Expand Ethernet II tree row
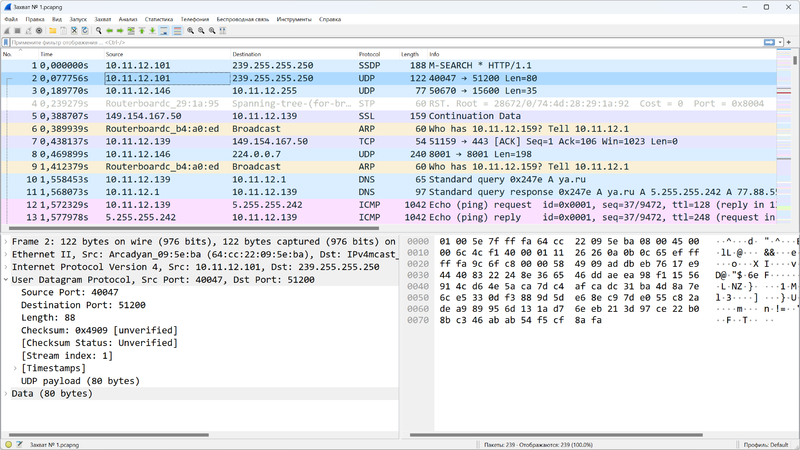Viewport: 800px width, 450px height. [x=6, y=255]
